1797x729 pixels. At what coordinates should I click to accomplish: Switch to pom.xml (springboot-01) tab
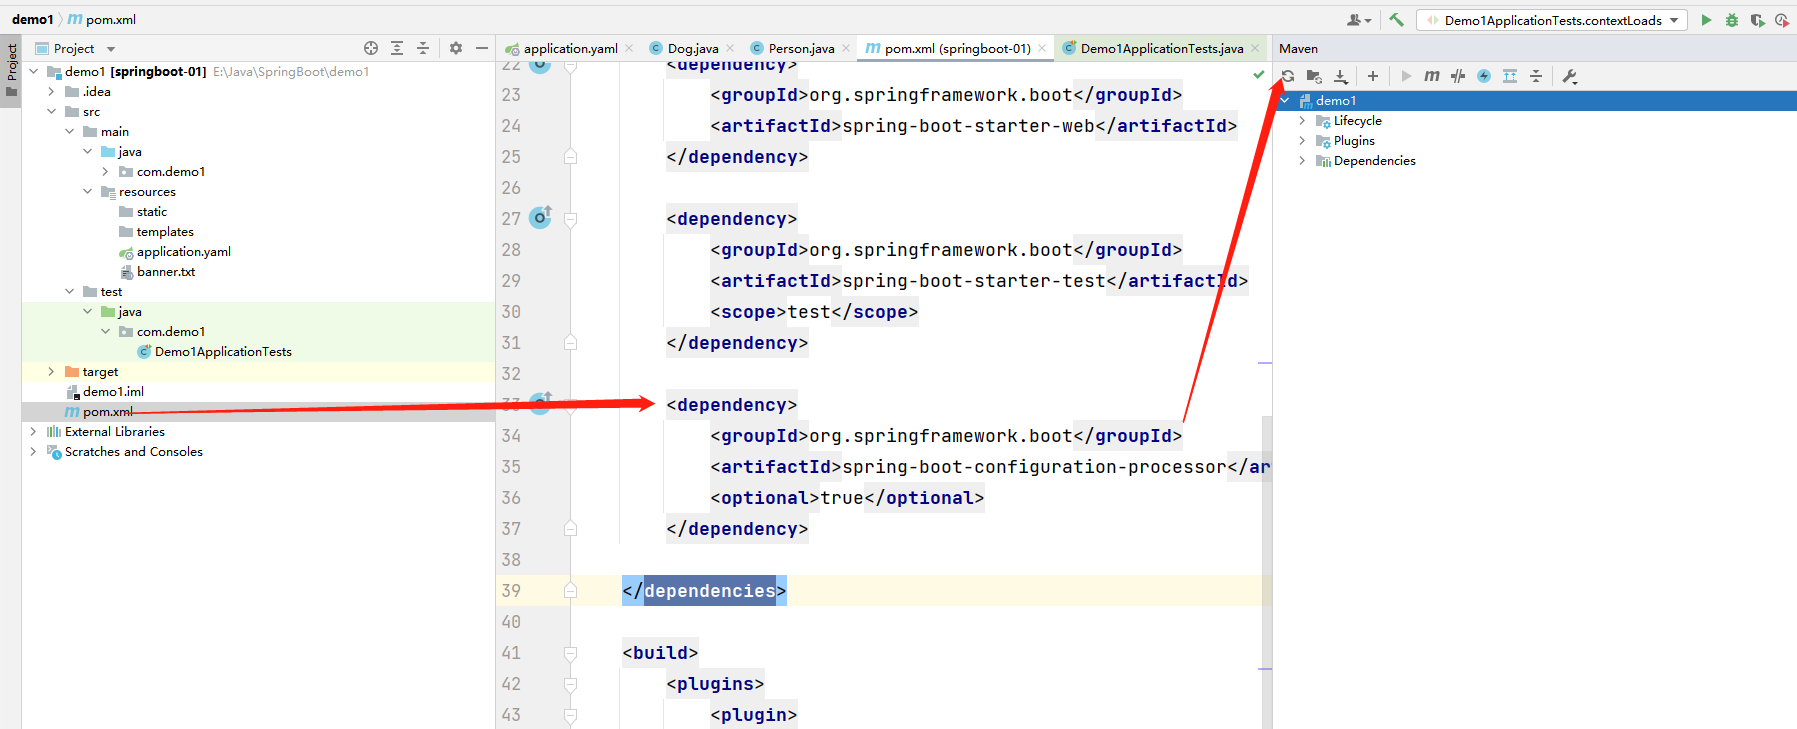coord(957,48)
